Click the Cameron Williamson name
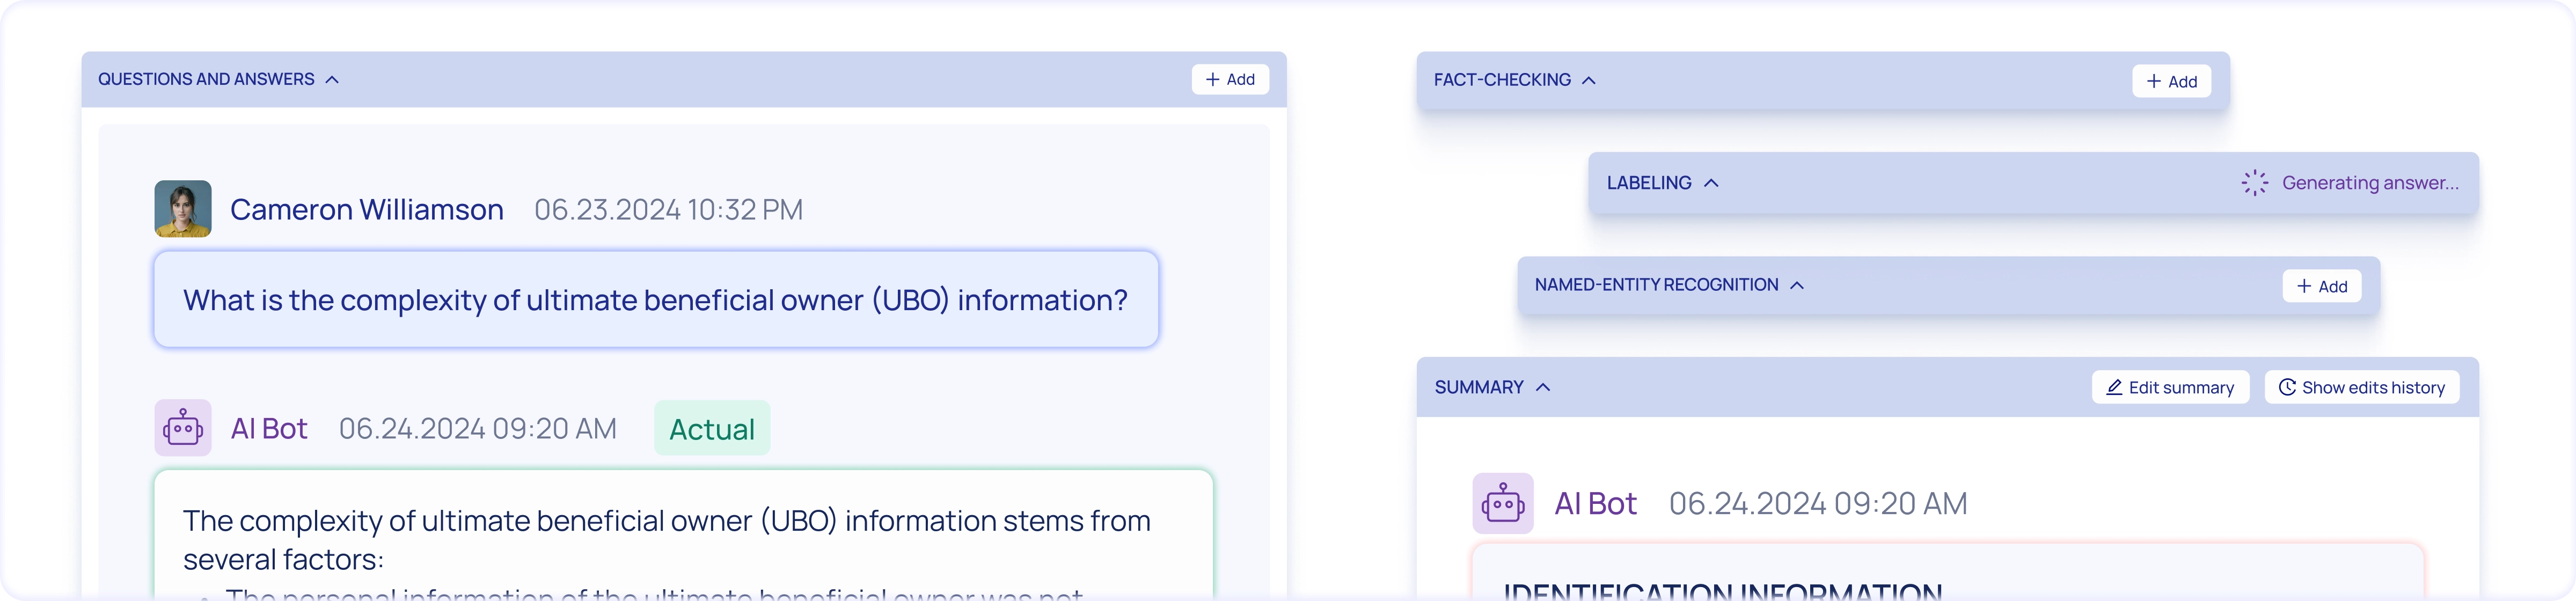Image resolution: width=2576 pixels, height=601 pixels. 367,209
